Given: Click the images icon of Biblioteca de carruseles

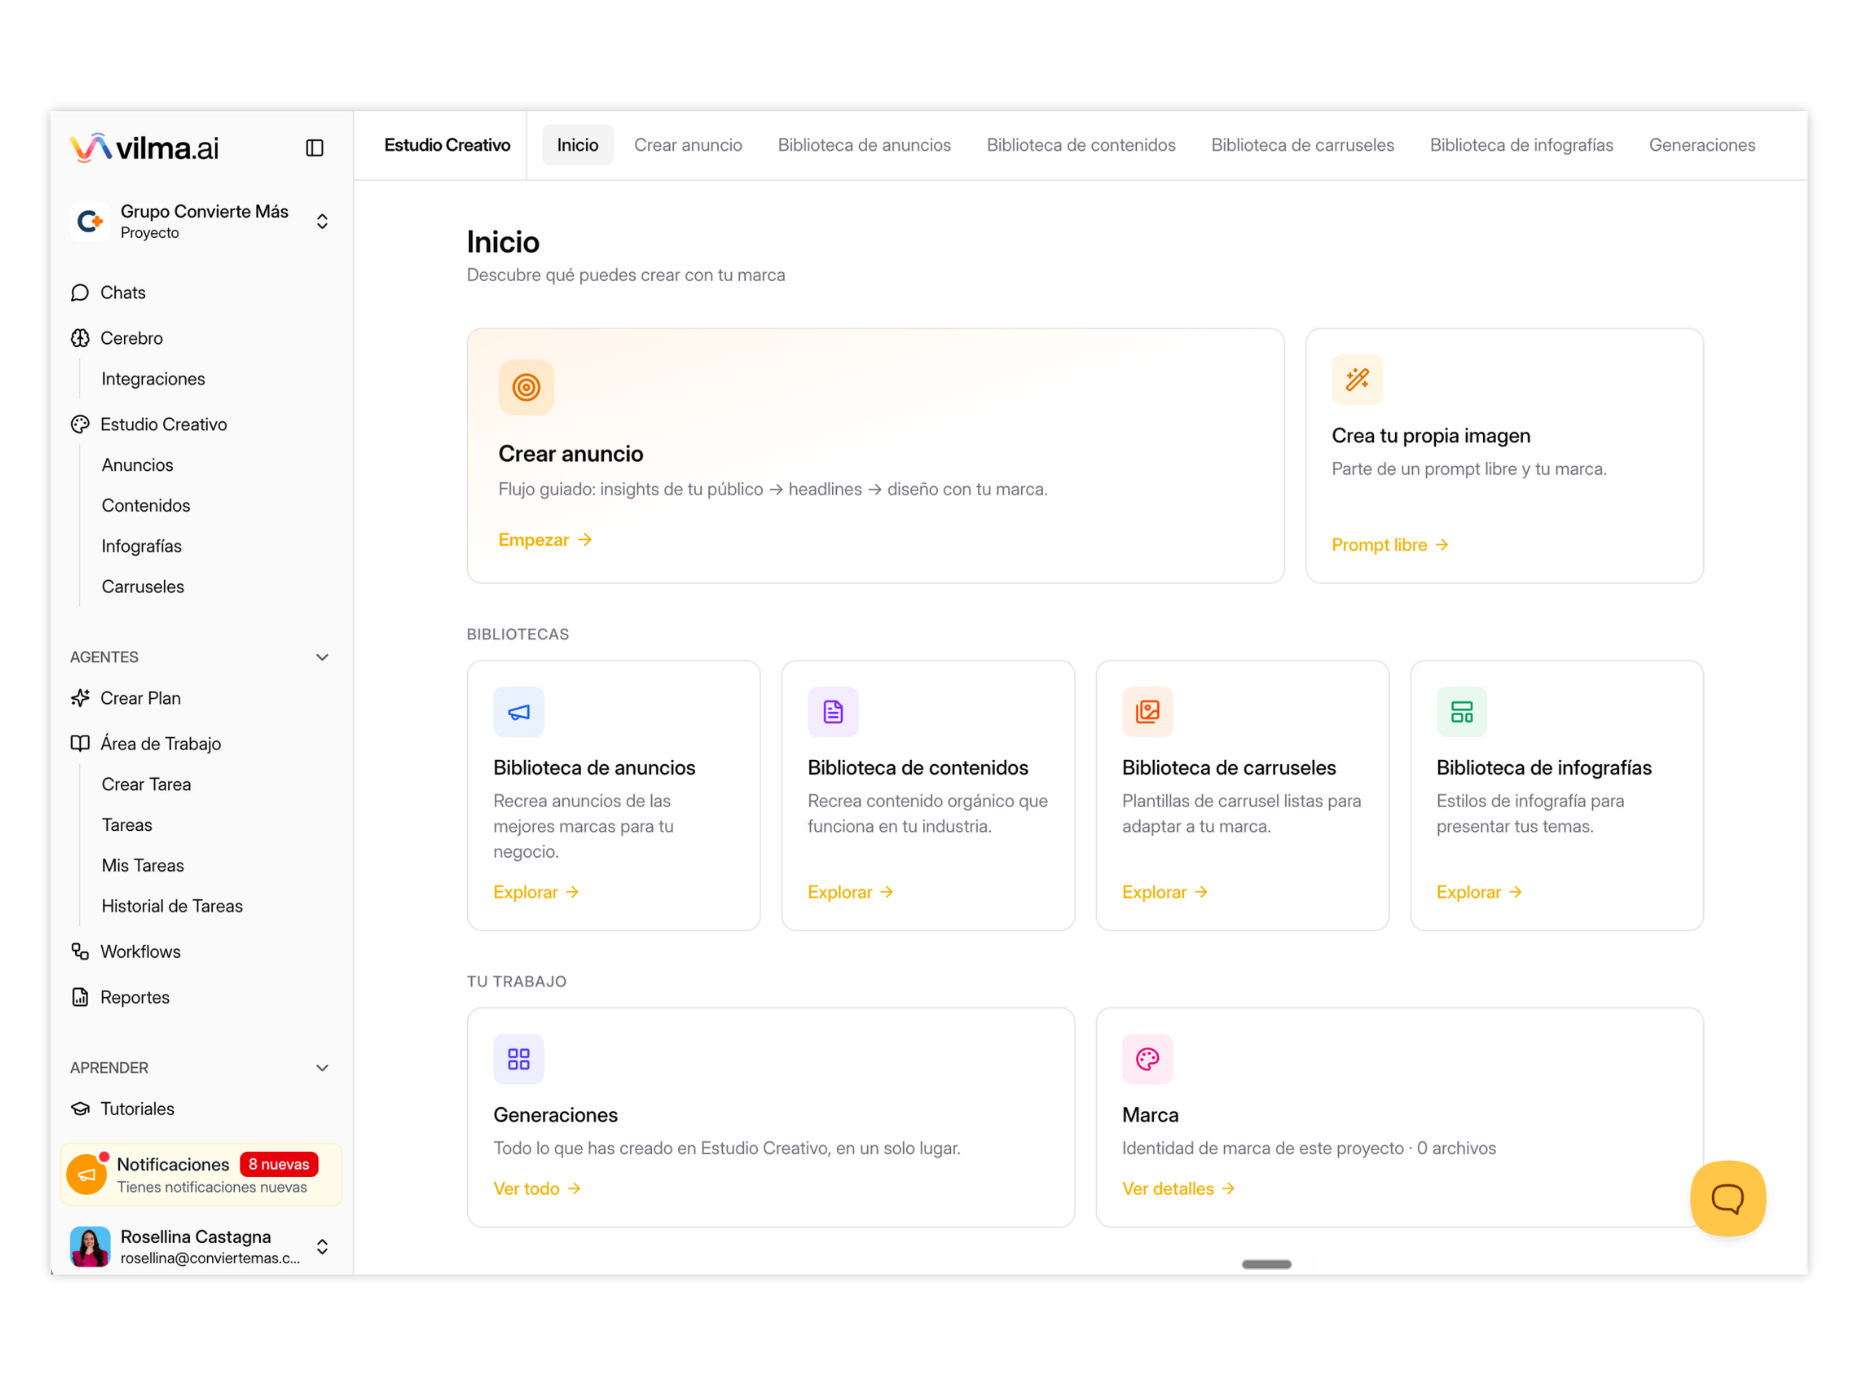Looking at the screenshot, I should [1147, 712].
